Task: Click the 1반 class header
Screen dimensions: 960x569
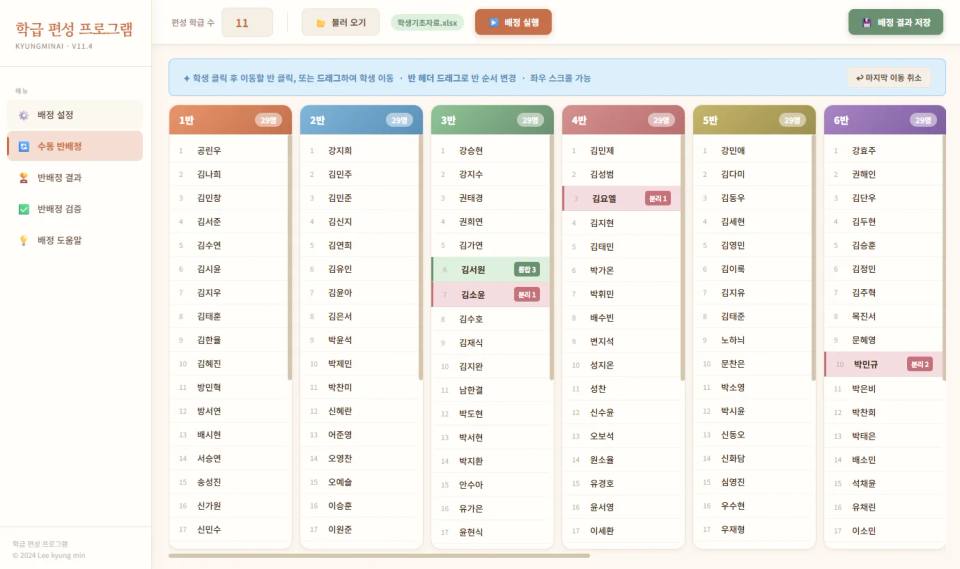Action: [x=230, y=120]
